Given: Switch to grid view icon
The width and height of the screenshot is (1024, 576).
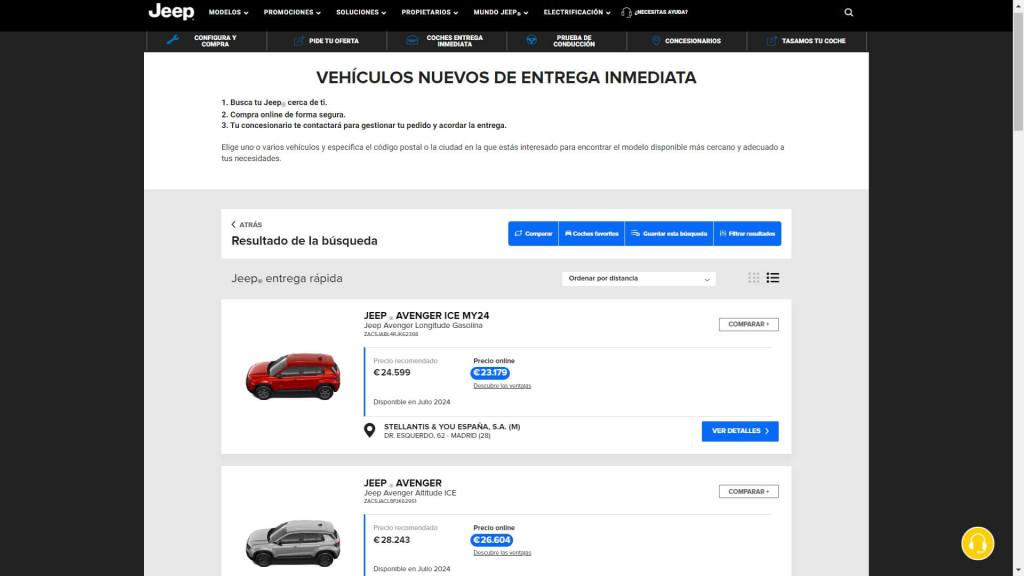Looking at the screenshot, I should pos(754,278).
